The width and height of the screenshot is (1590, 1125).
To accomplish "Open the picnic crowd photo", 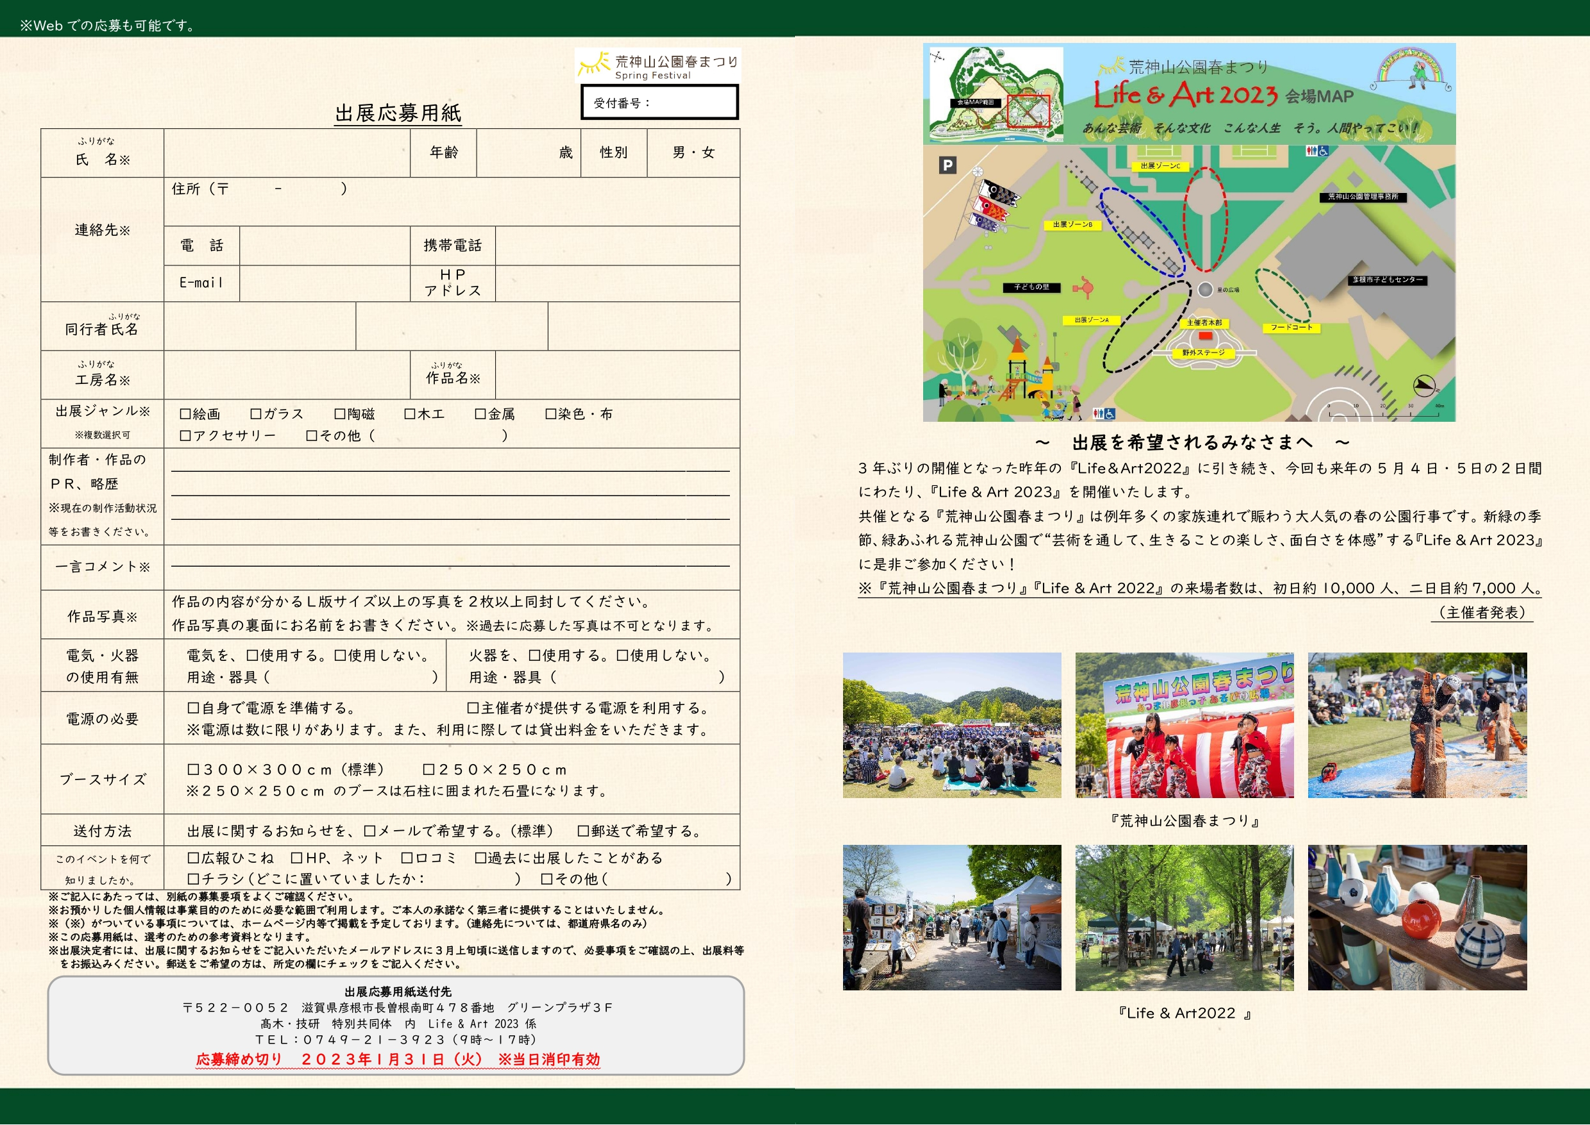I will (x=952, y=725).
